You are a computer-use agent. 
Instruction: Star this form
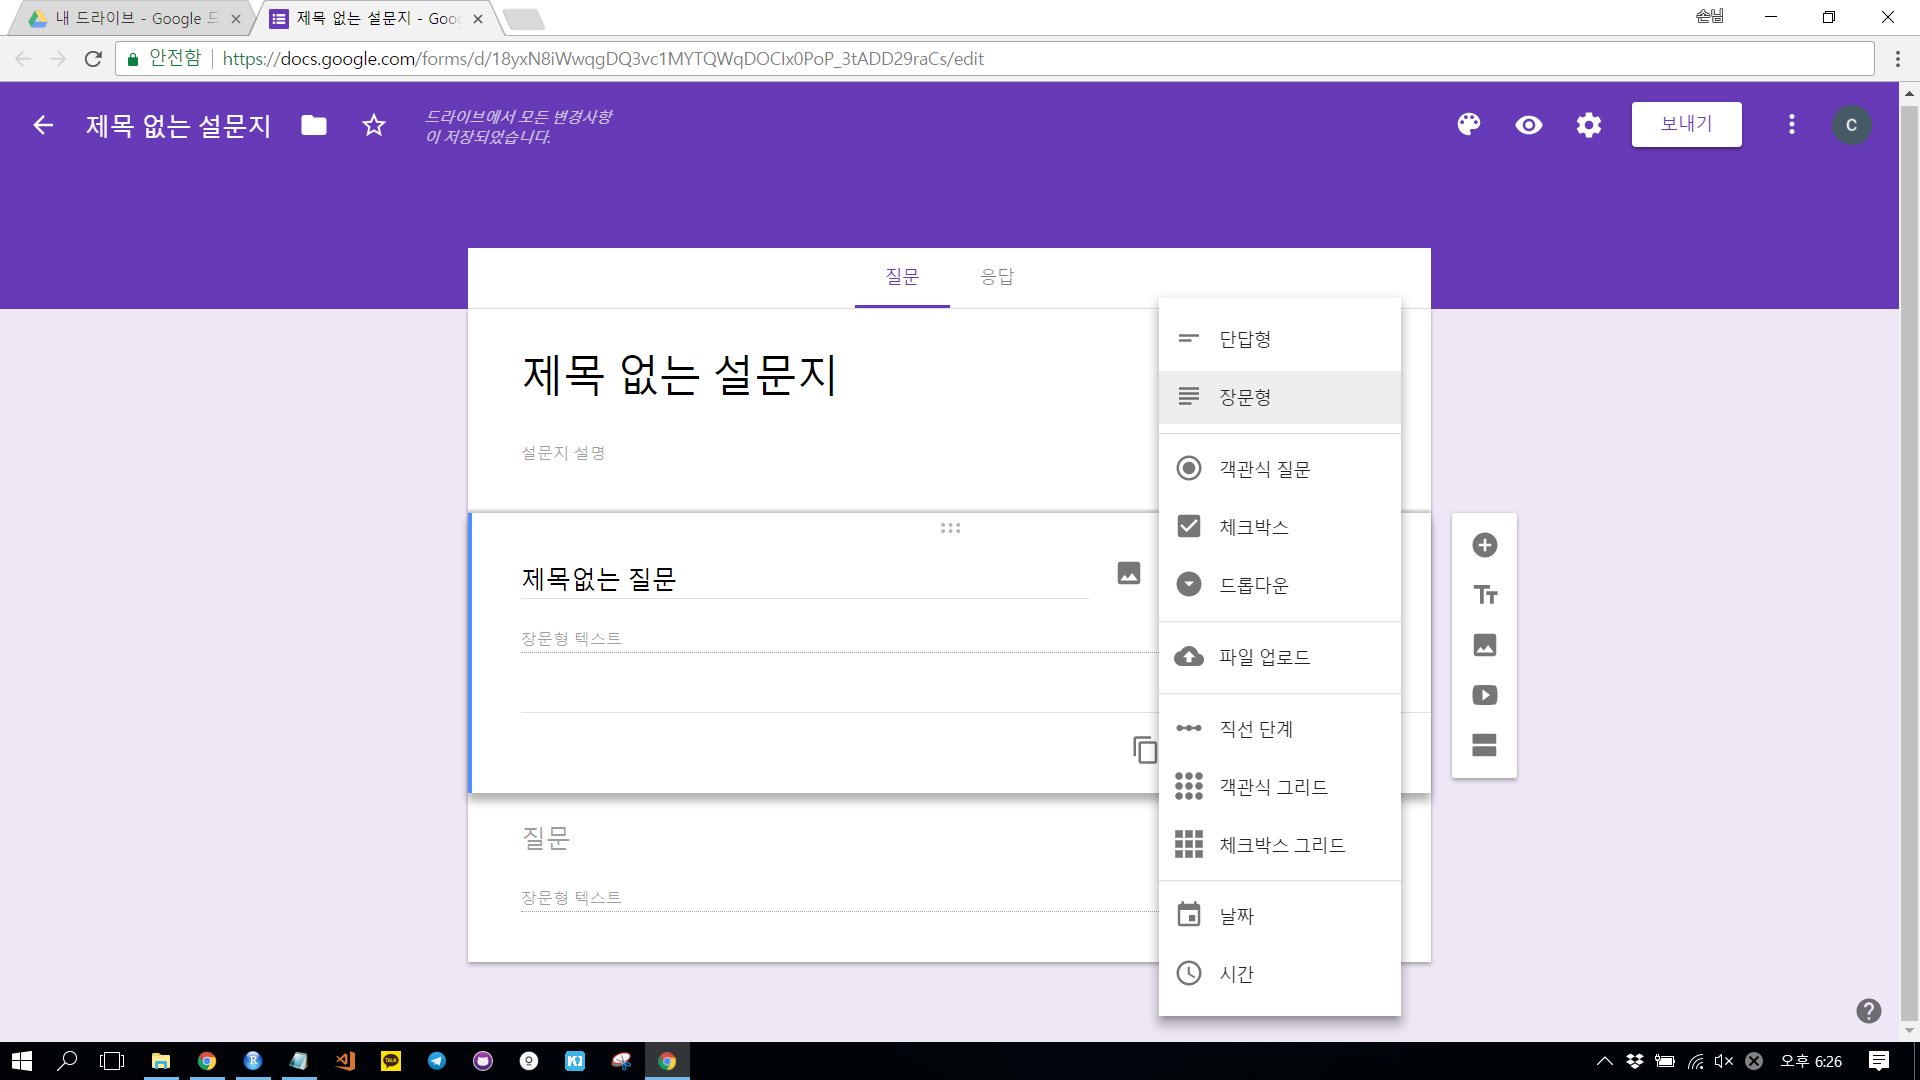373,125
